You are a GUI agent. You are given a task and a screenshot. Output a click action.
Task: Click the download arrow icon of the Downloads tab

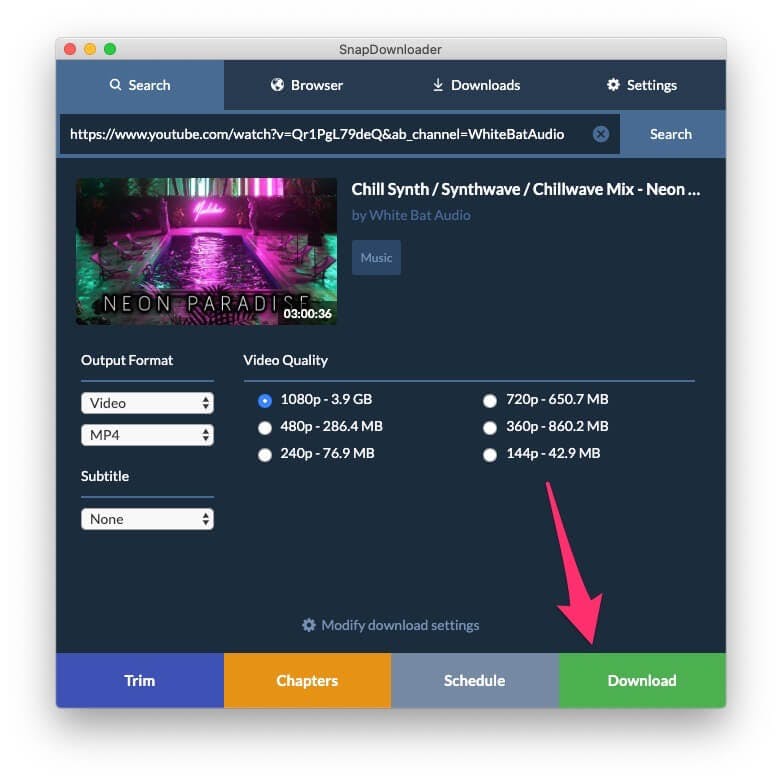coord(437,85)
